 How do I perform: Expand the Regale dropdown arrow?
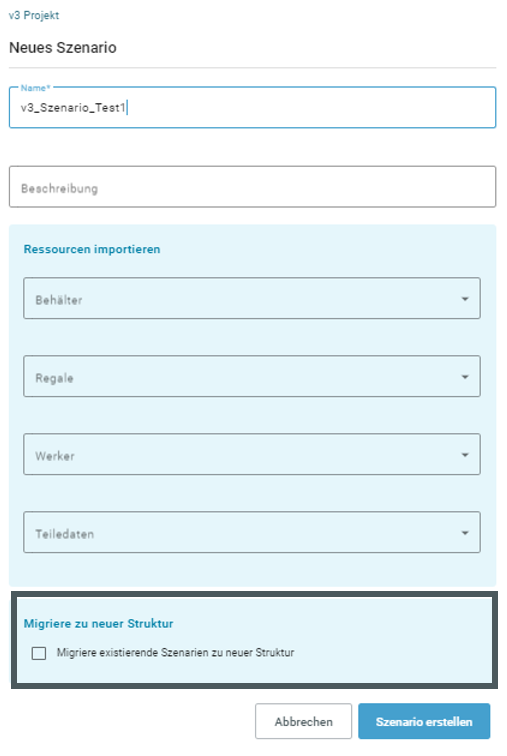click(x=465, y=377)
